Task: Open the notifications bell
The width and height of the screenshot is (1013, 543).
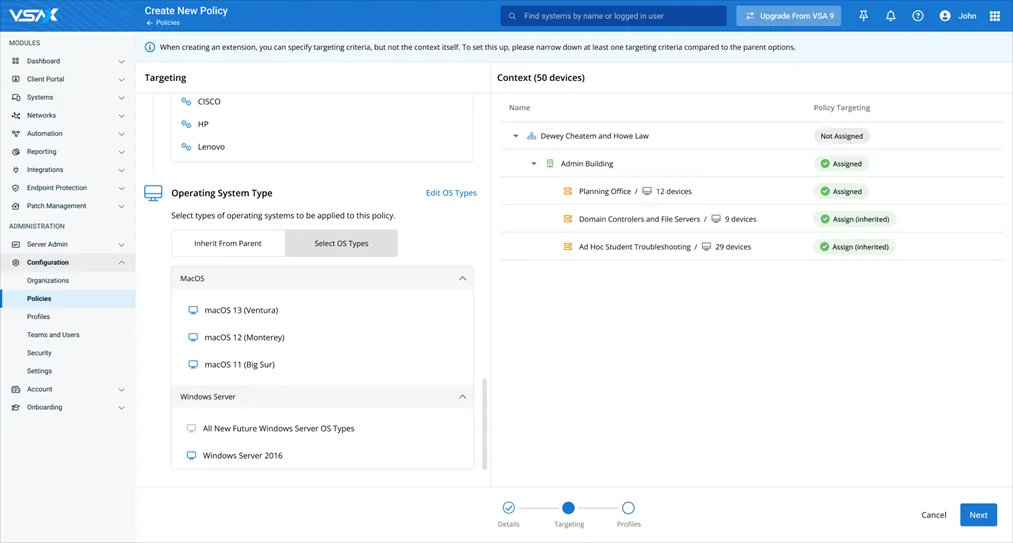Action: point(890,16)
